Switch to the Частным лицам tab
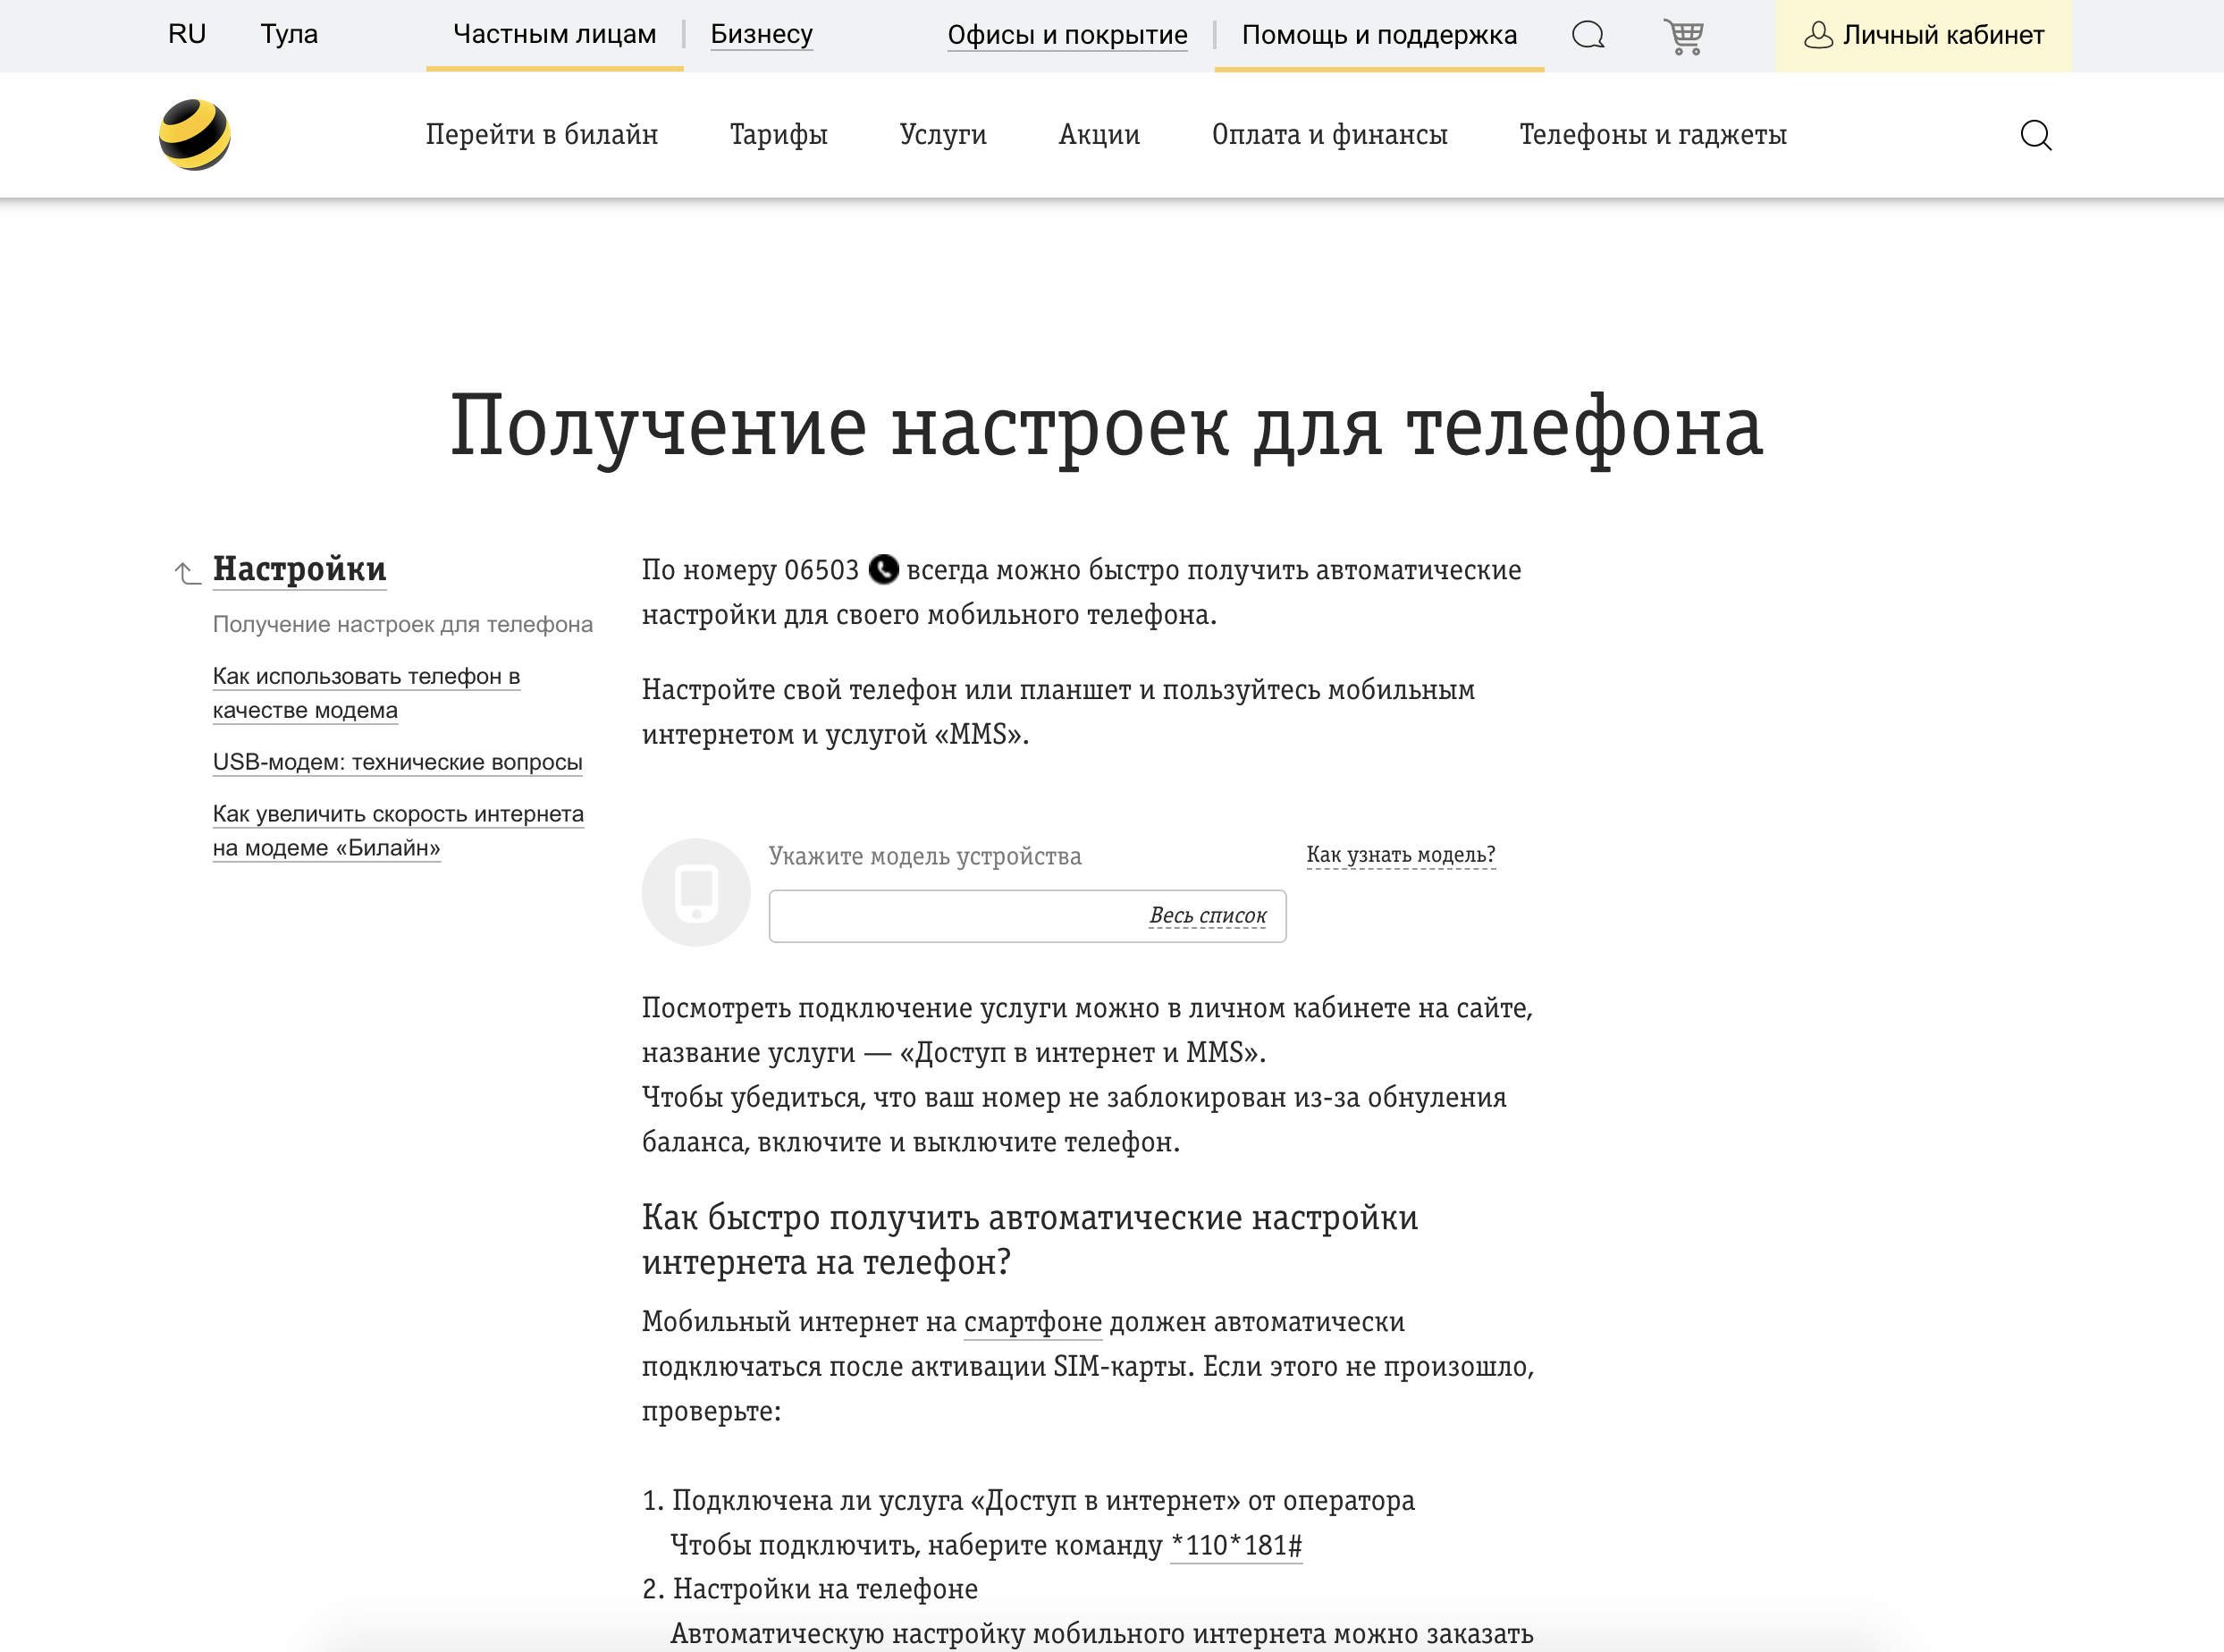The width and height of the screenshot is (2224, 1652). pos(554,35)
